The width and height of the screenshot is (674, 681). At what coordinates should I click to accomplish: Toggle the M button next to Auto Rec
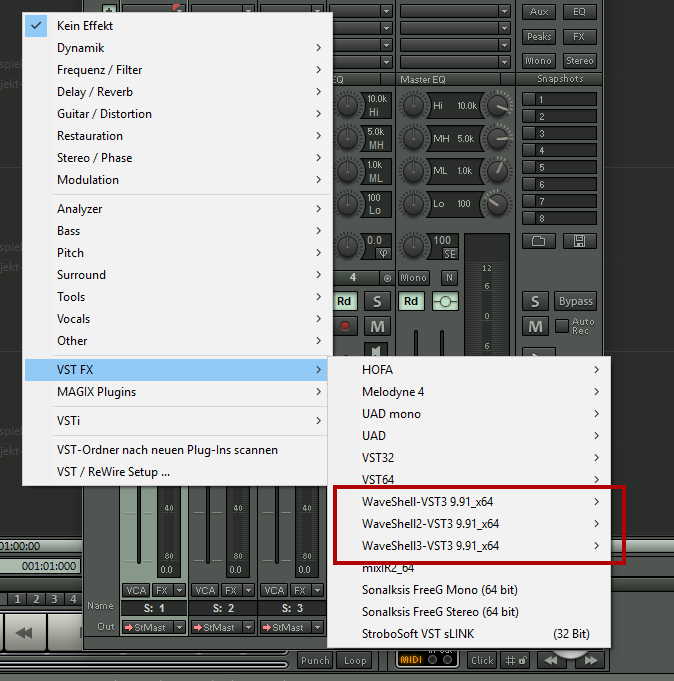[535, 326]
